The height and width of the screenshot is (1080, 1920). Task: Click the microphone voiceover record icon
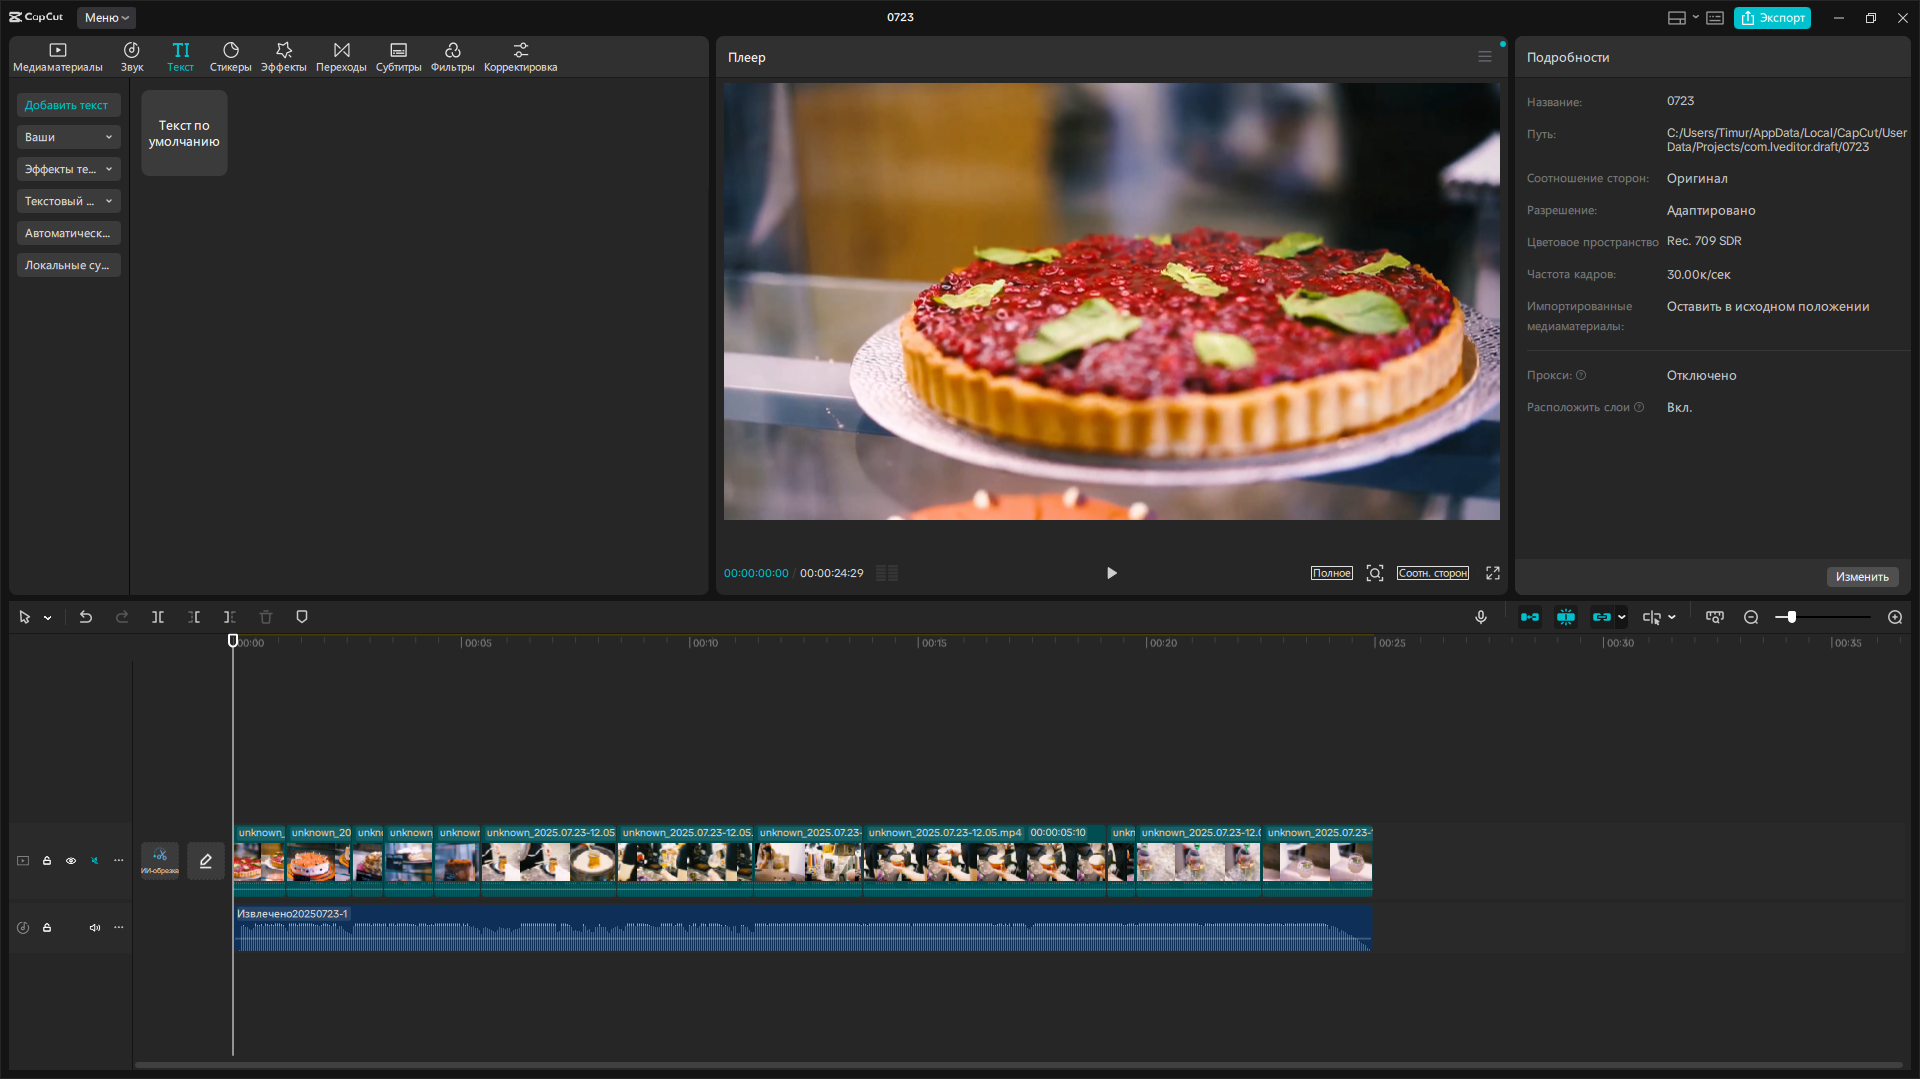pyautogui.click(x=1481, y=617)
